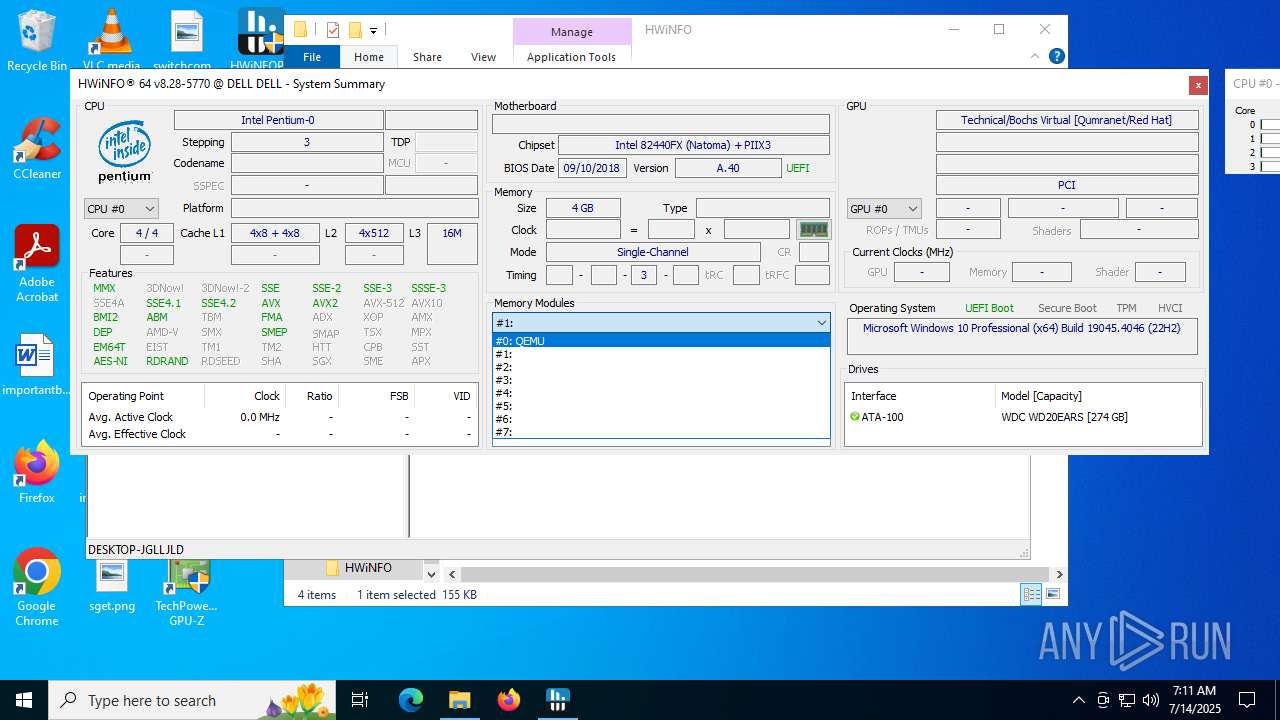This screenshot has height=720, width=1280.
Task: Collapse the Explorer ribbon chevron
Action: (1035, 57)
